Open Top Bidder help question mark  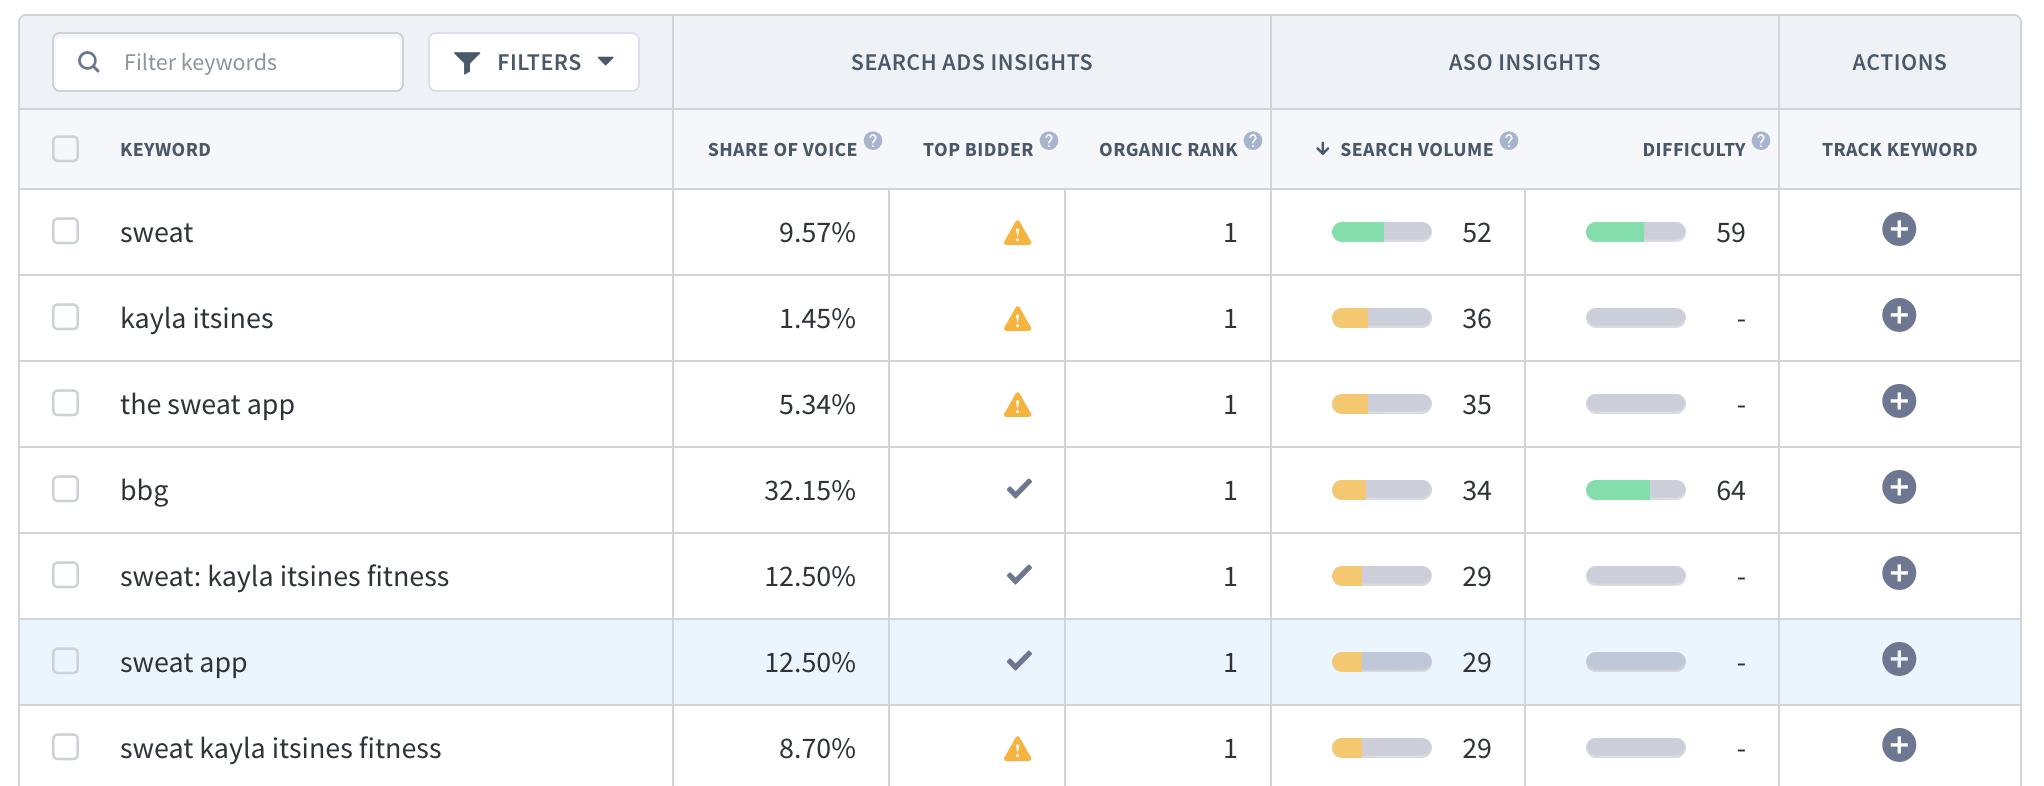click(1049, 140)
